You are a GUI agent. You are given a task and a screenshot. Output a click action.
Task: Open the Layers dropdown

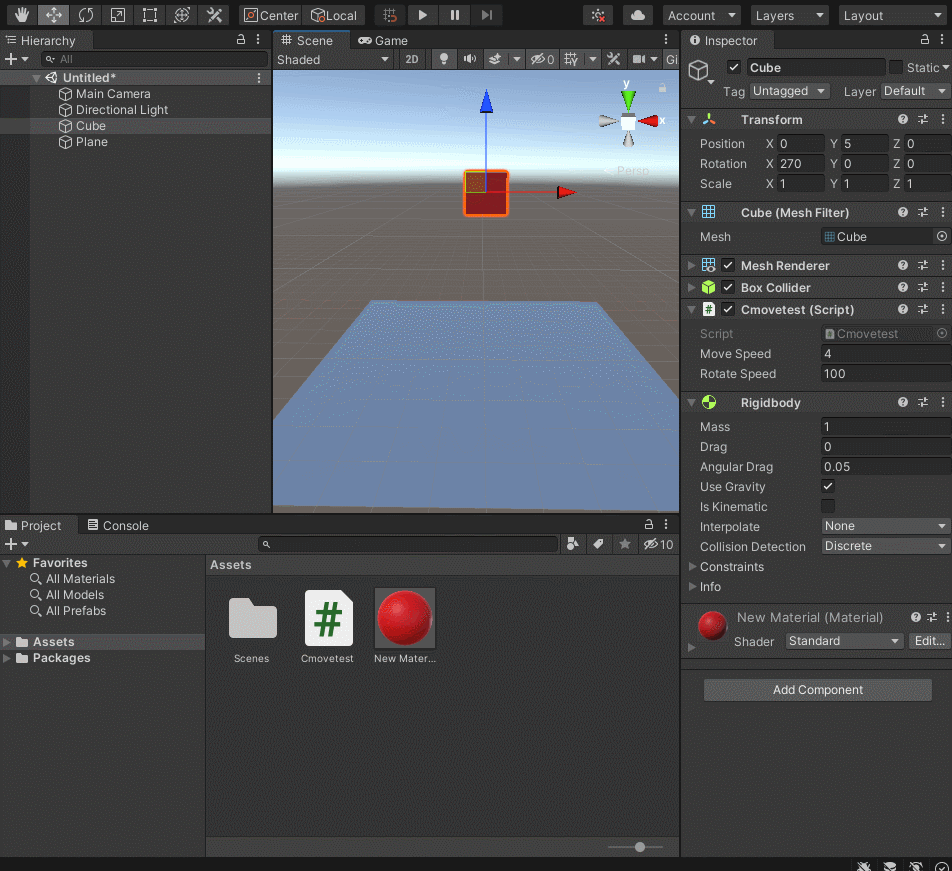pos(789,15)
